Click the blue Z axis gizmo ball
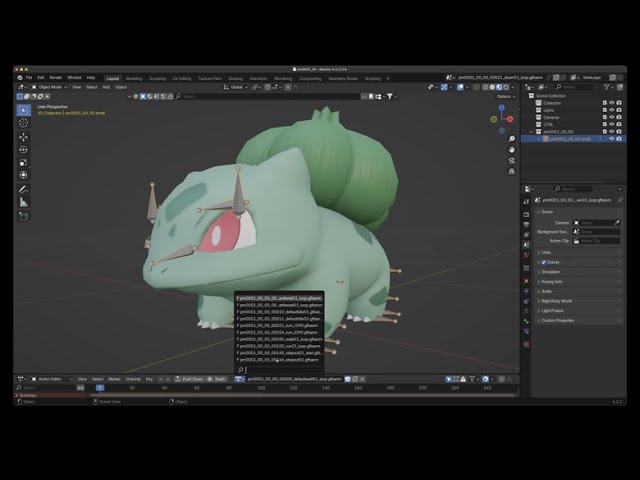640x480 pixels. [x=502, y=108]
